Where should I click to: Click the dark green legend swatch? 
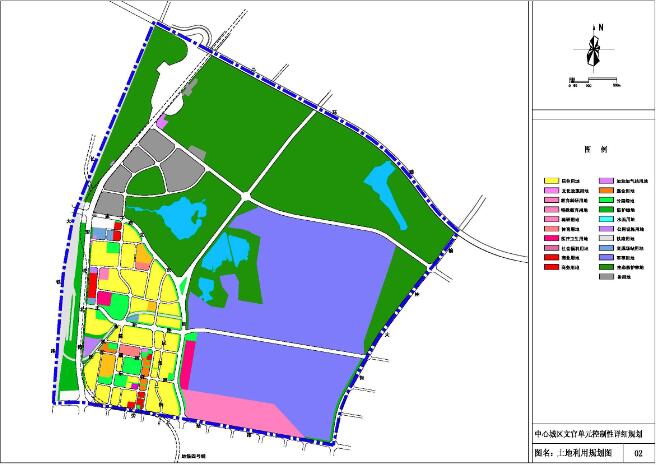click(x=606, y=267)
